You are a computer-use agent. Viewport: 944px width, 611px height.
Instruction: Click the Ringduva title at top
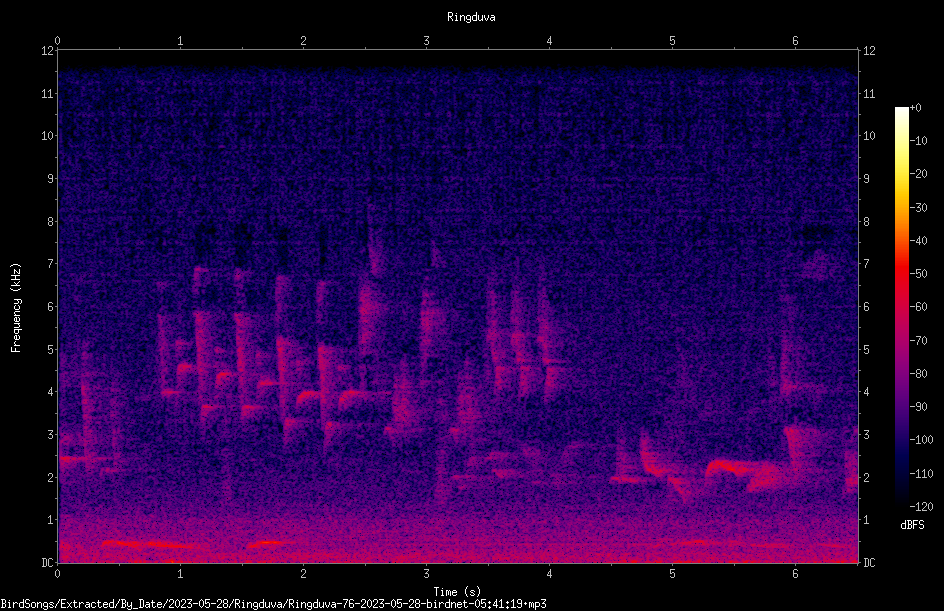click(x=471, y=17)
